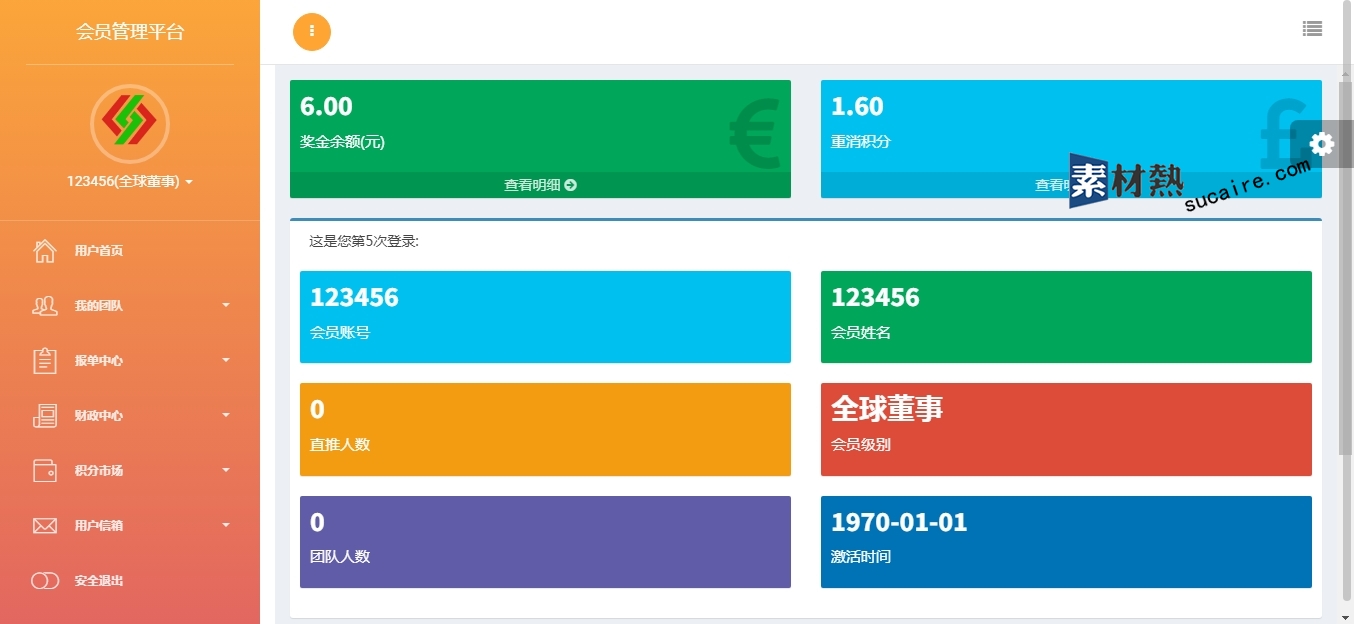Select the 安全退出 menu item
This screenshot has width=1354, height=624.
(x=99, y=581)
